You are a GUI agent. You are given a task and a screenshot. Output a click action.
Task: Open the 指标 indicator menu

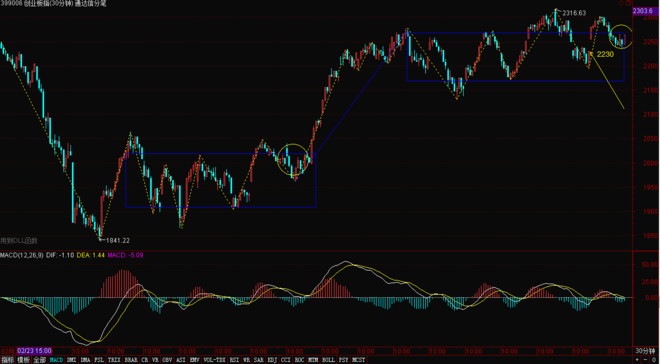click(8, 360)
